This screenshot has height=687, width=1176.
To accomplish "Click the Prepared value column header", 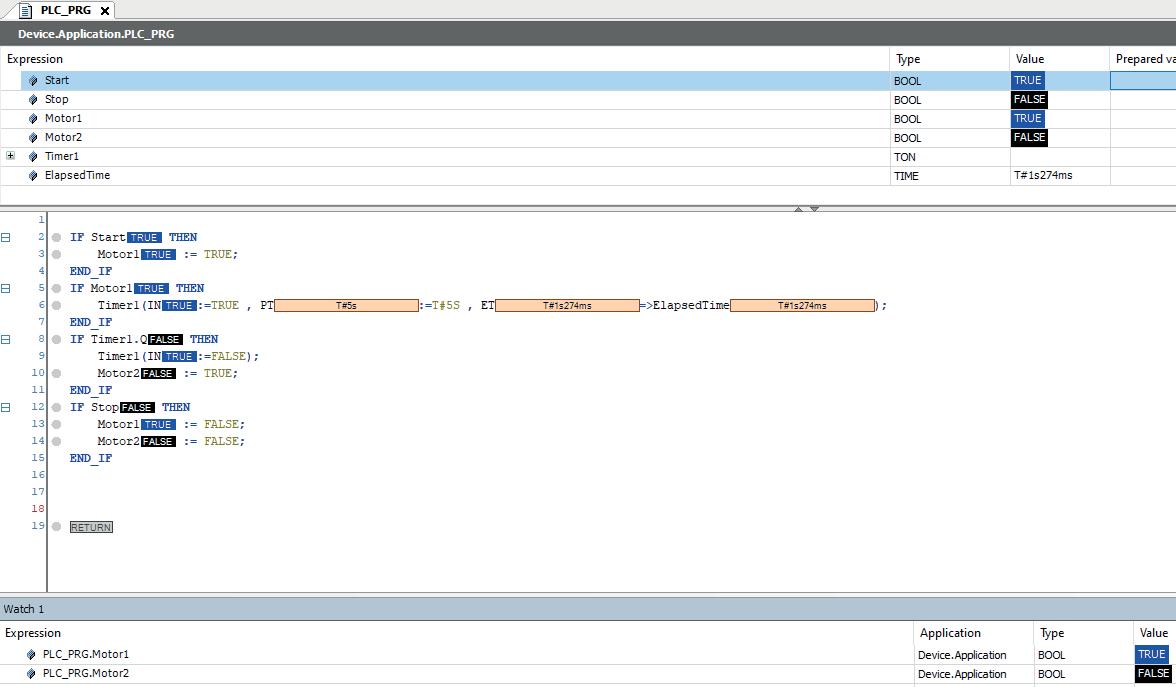I will coord(1144,58).
